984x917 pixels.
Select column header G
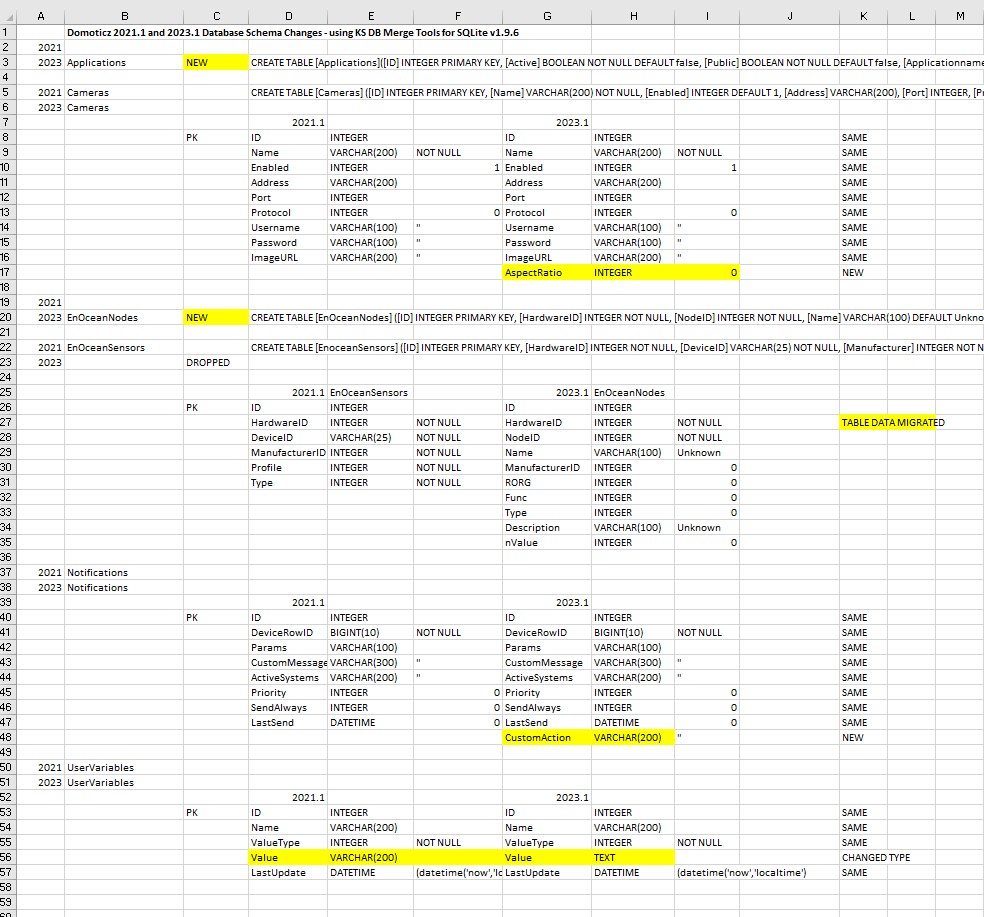[x=547, y=16]
